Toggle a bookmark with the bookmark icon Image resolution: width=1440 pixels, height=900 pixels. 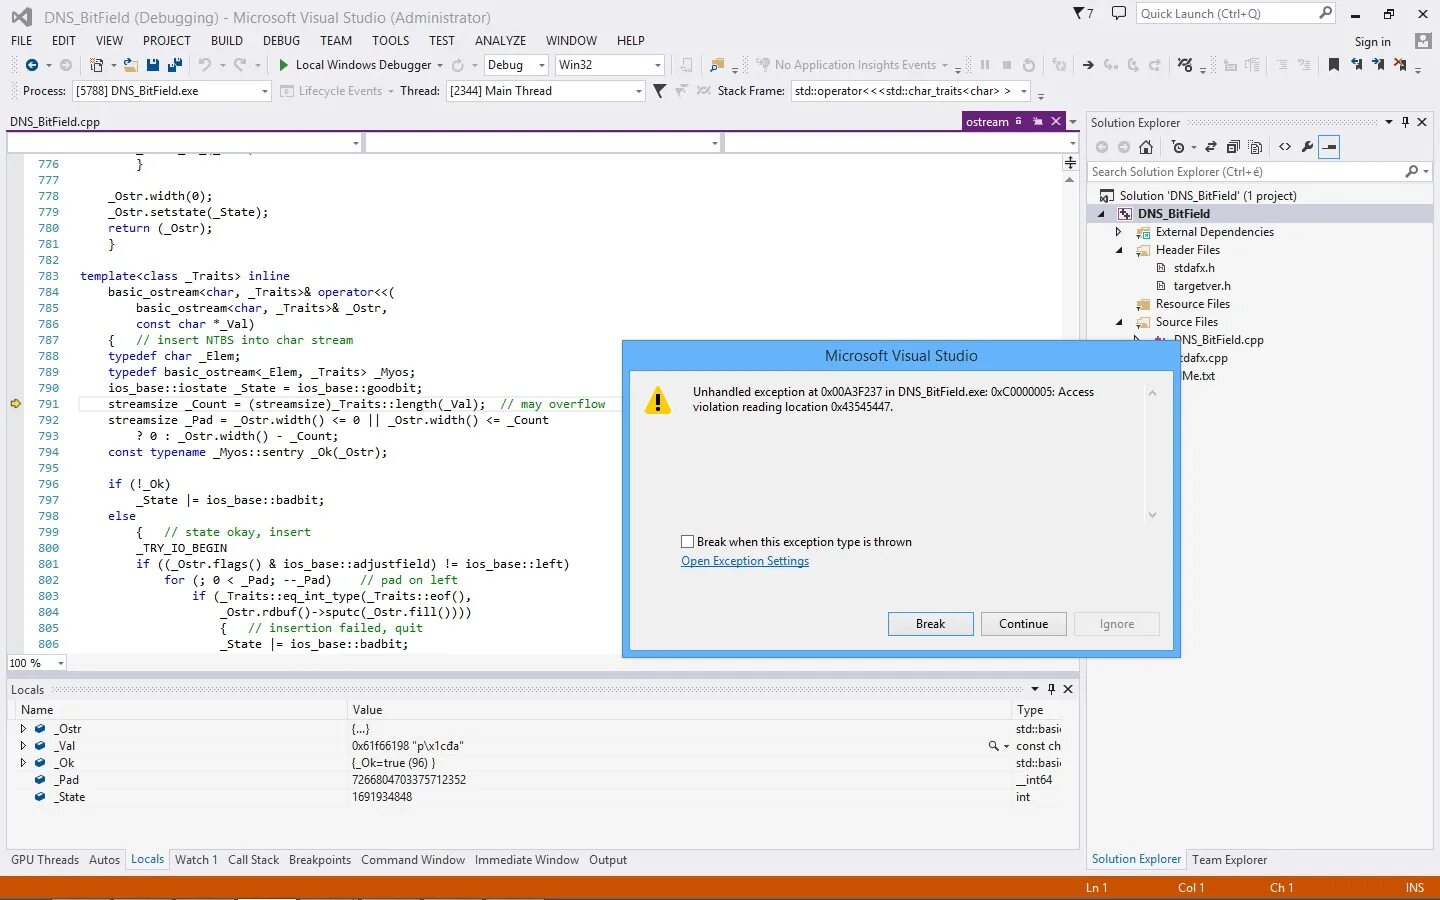tap(1333, 65)
